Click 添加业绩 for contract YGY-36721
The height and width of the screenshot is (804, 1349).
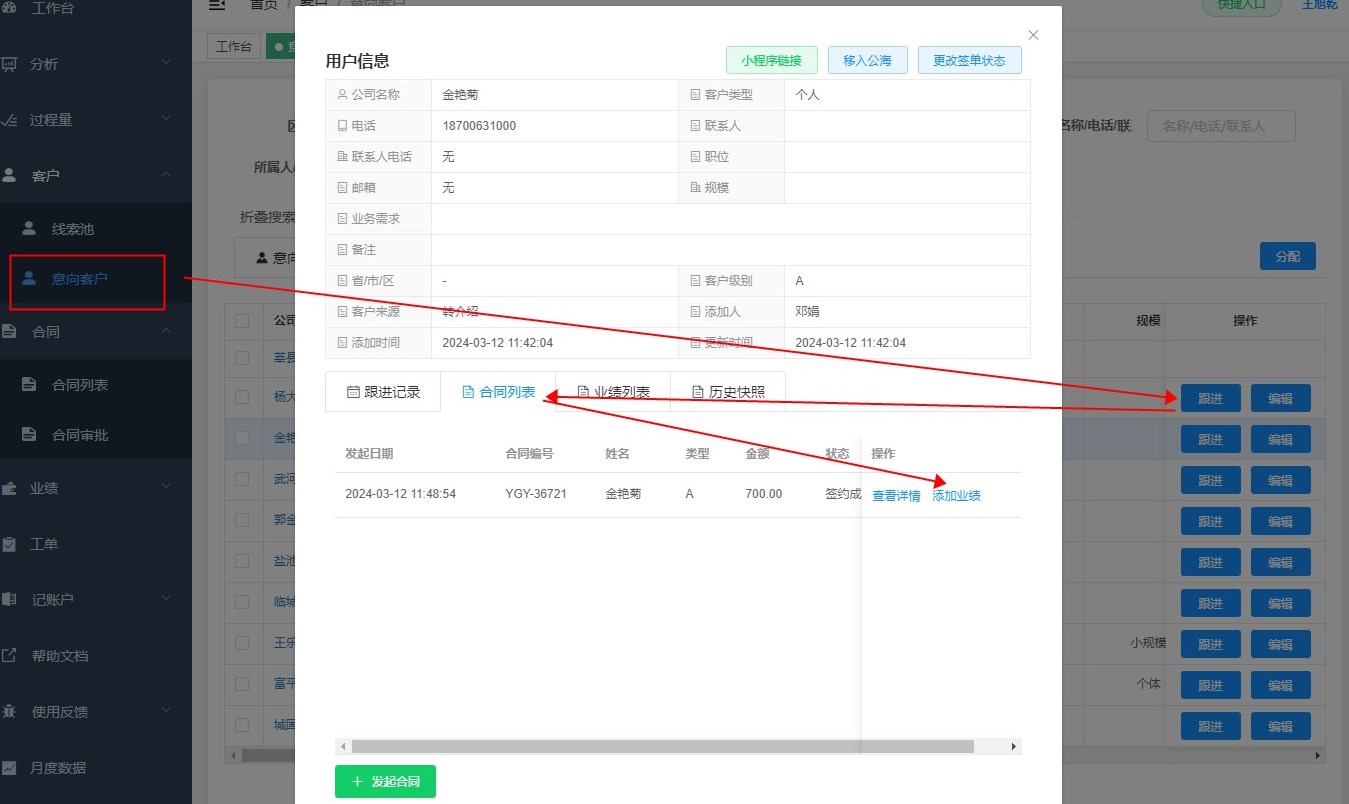tap(957, 496)
